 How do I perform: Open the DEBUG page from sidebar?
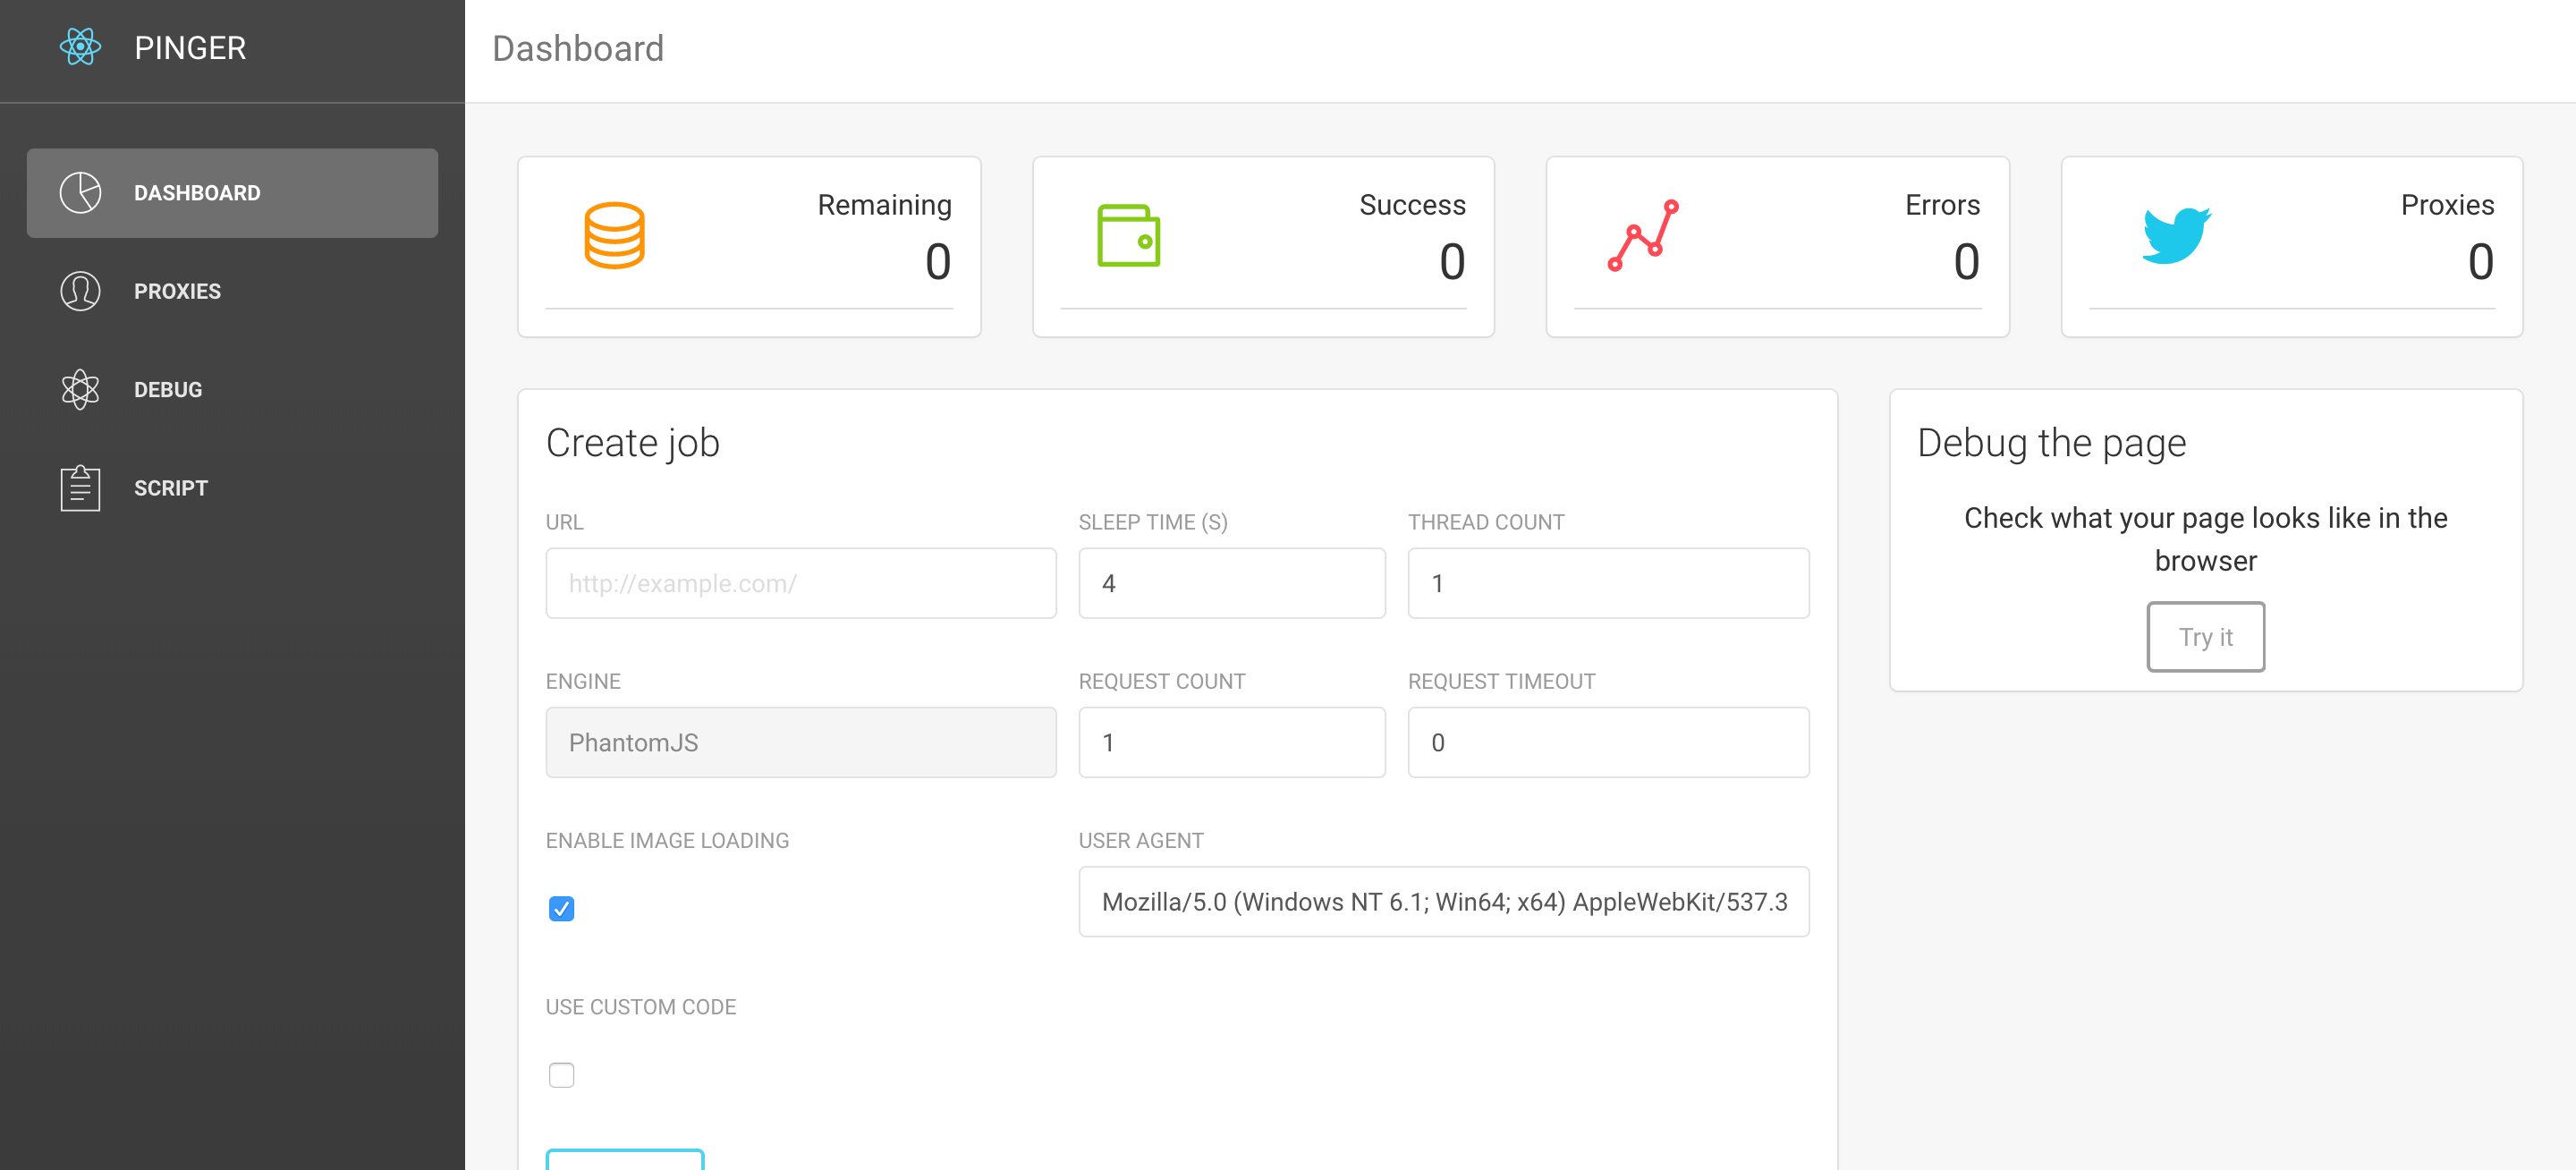[x=232, y=389]
